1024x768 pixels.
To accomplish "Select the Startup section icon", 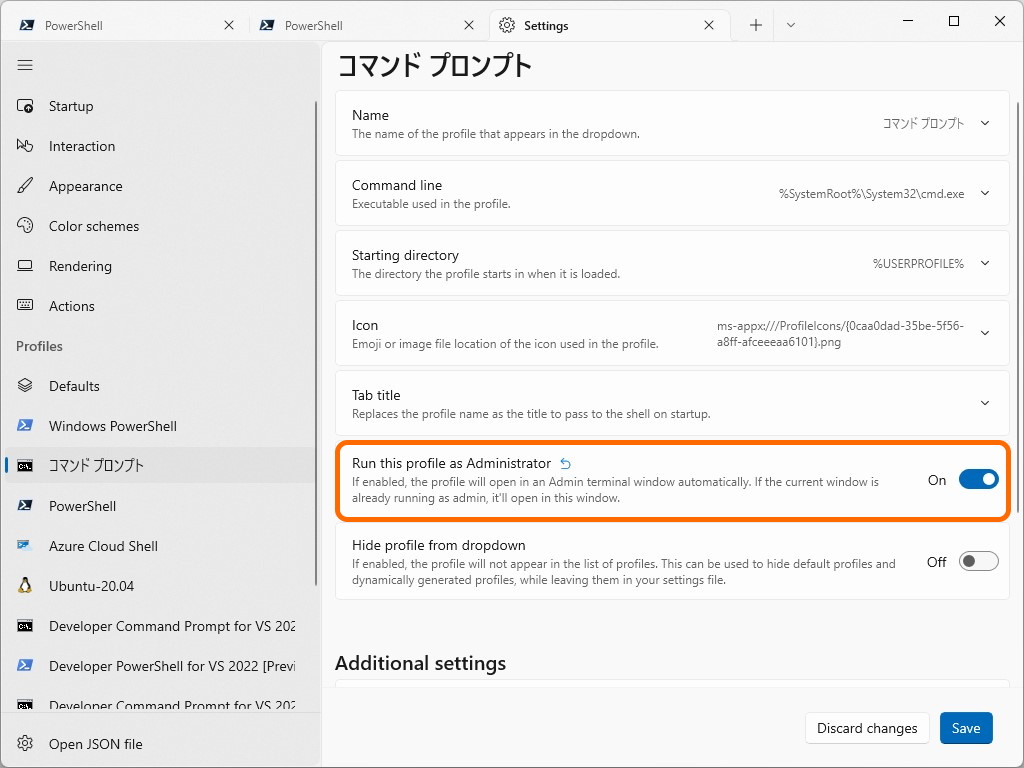I will (x=25, y=106).
